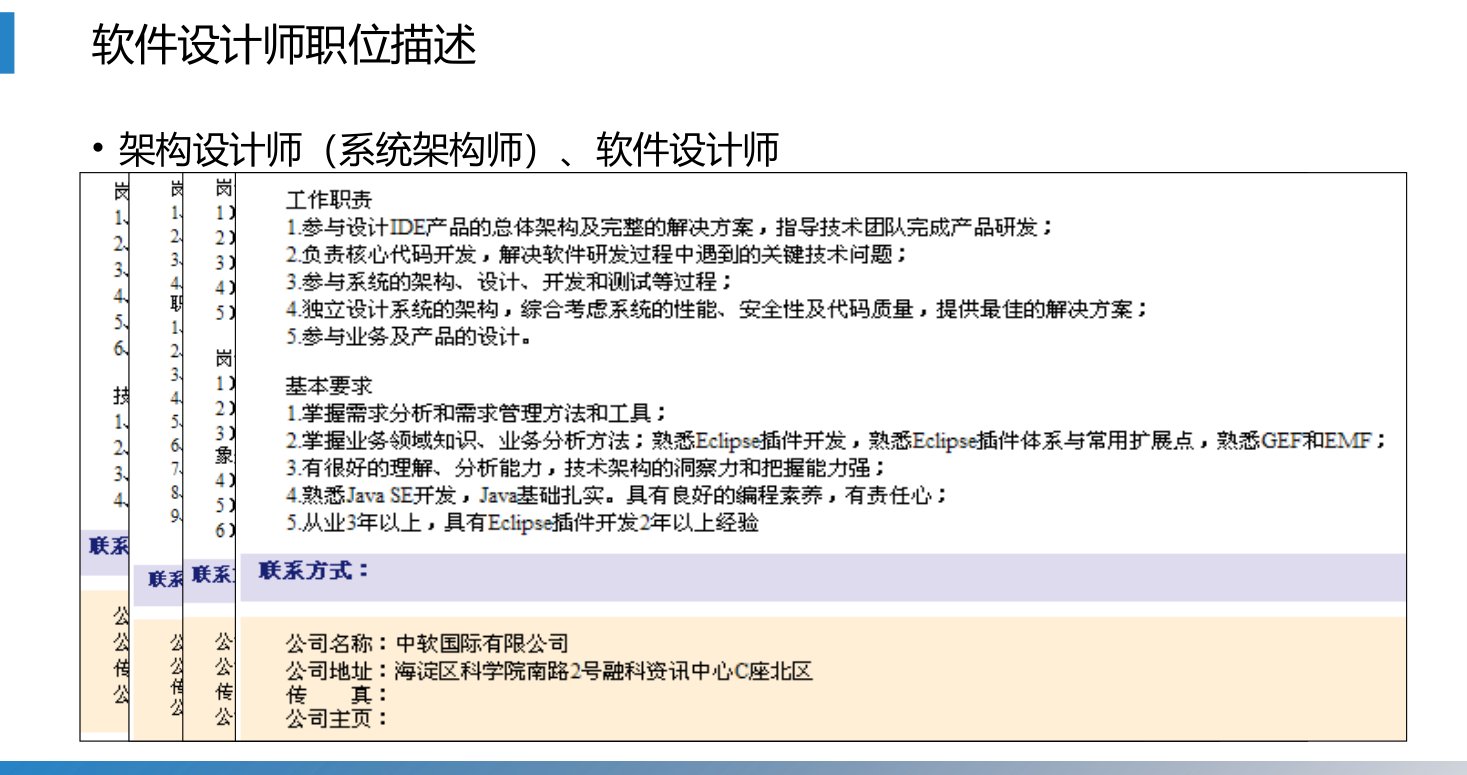The height and width of the screenshot is (775, 1467).
Task: Click the full "联系方式：" section header
Action: pos(823,577)
